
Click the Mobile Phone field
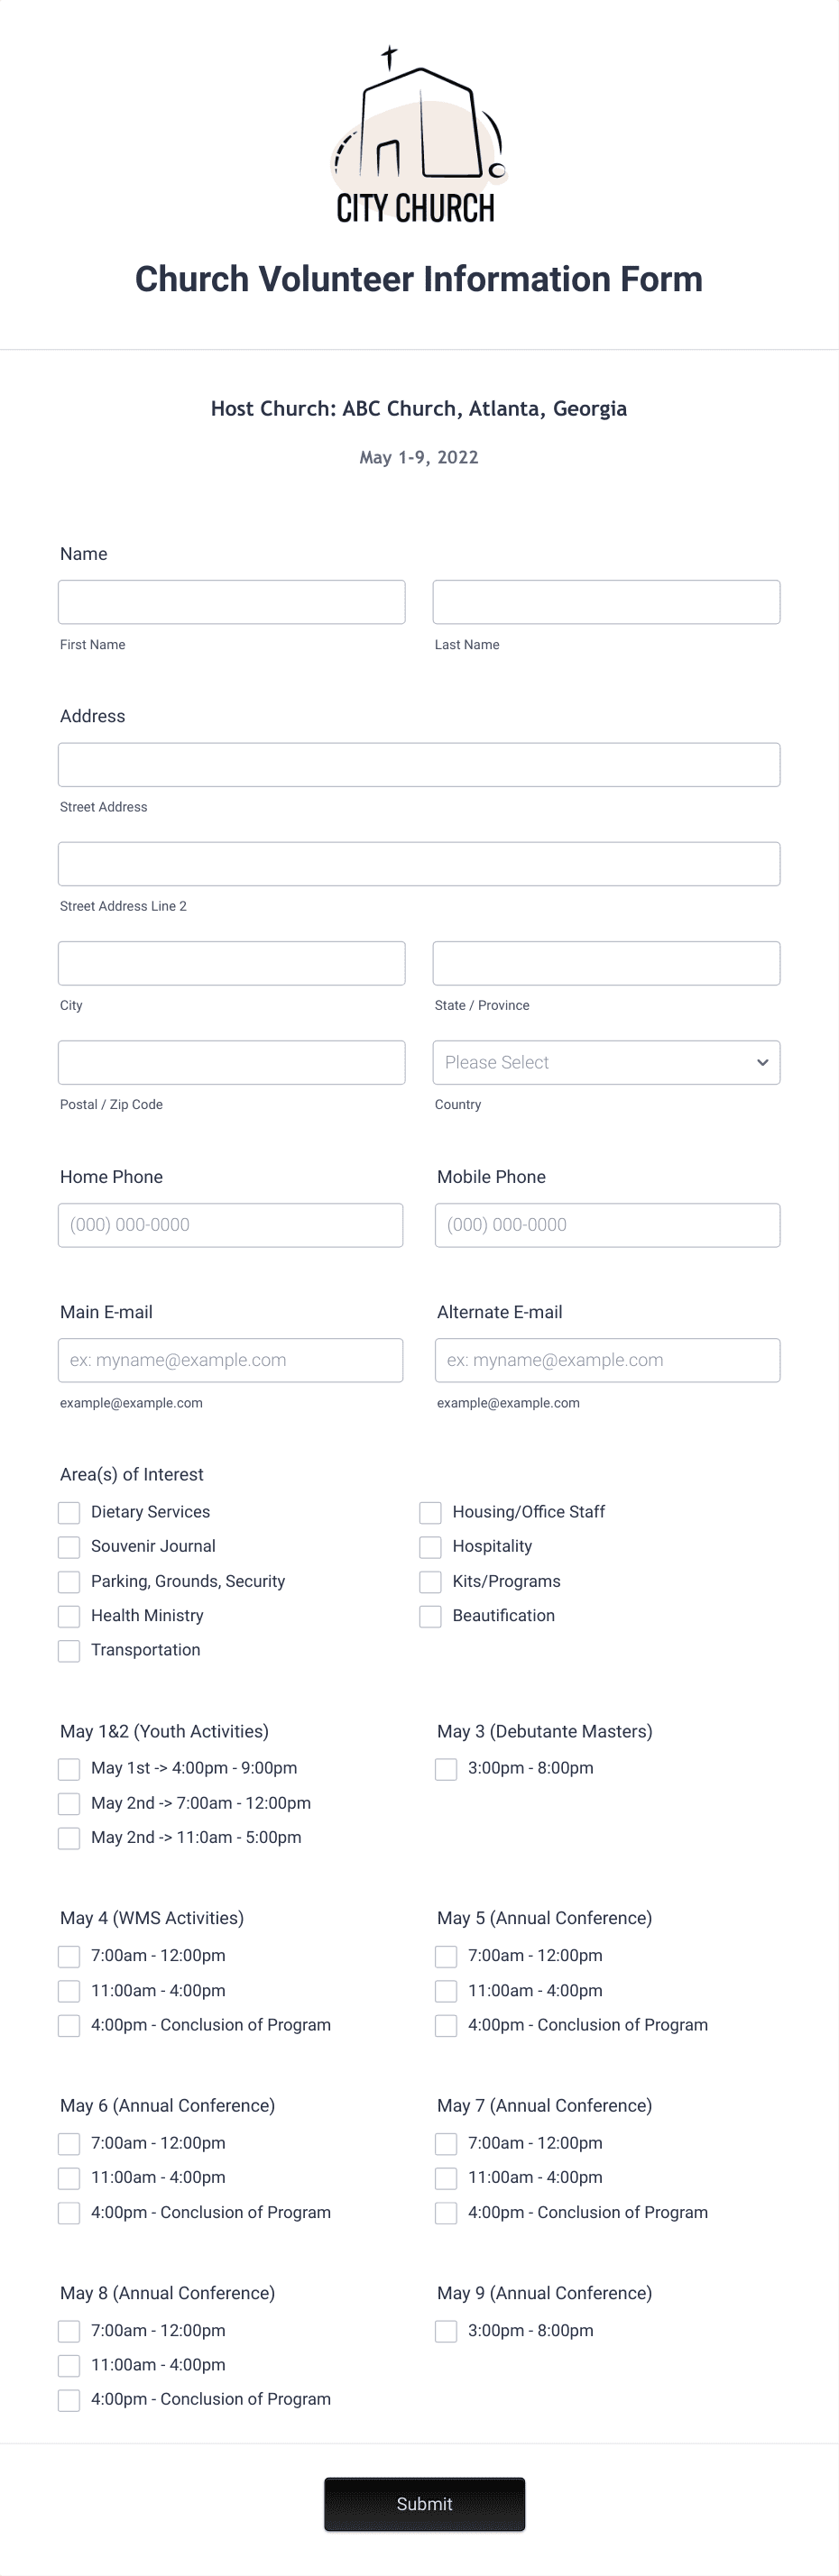coord(607,1225)
